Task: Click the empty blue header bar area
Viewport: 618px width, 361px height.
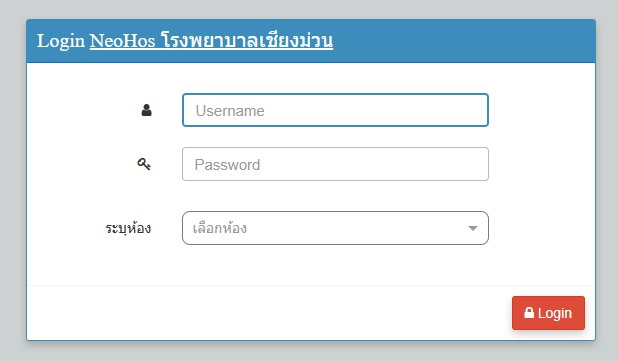Action: pyautogui.click(x=463, y=41)
